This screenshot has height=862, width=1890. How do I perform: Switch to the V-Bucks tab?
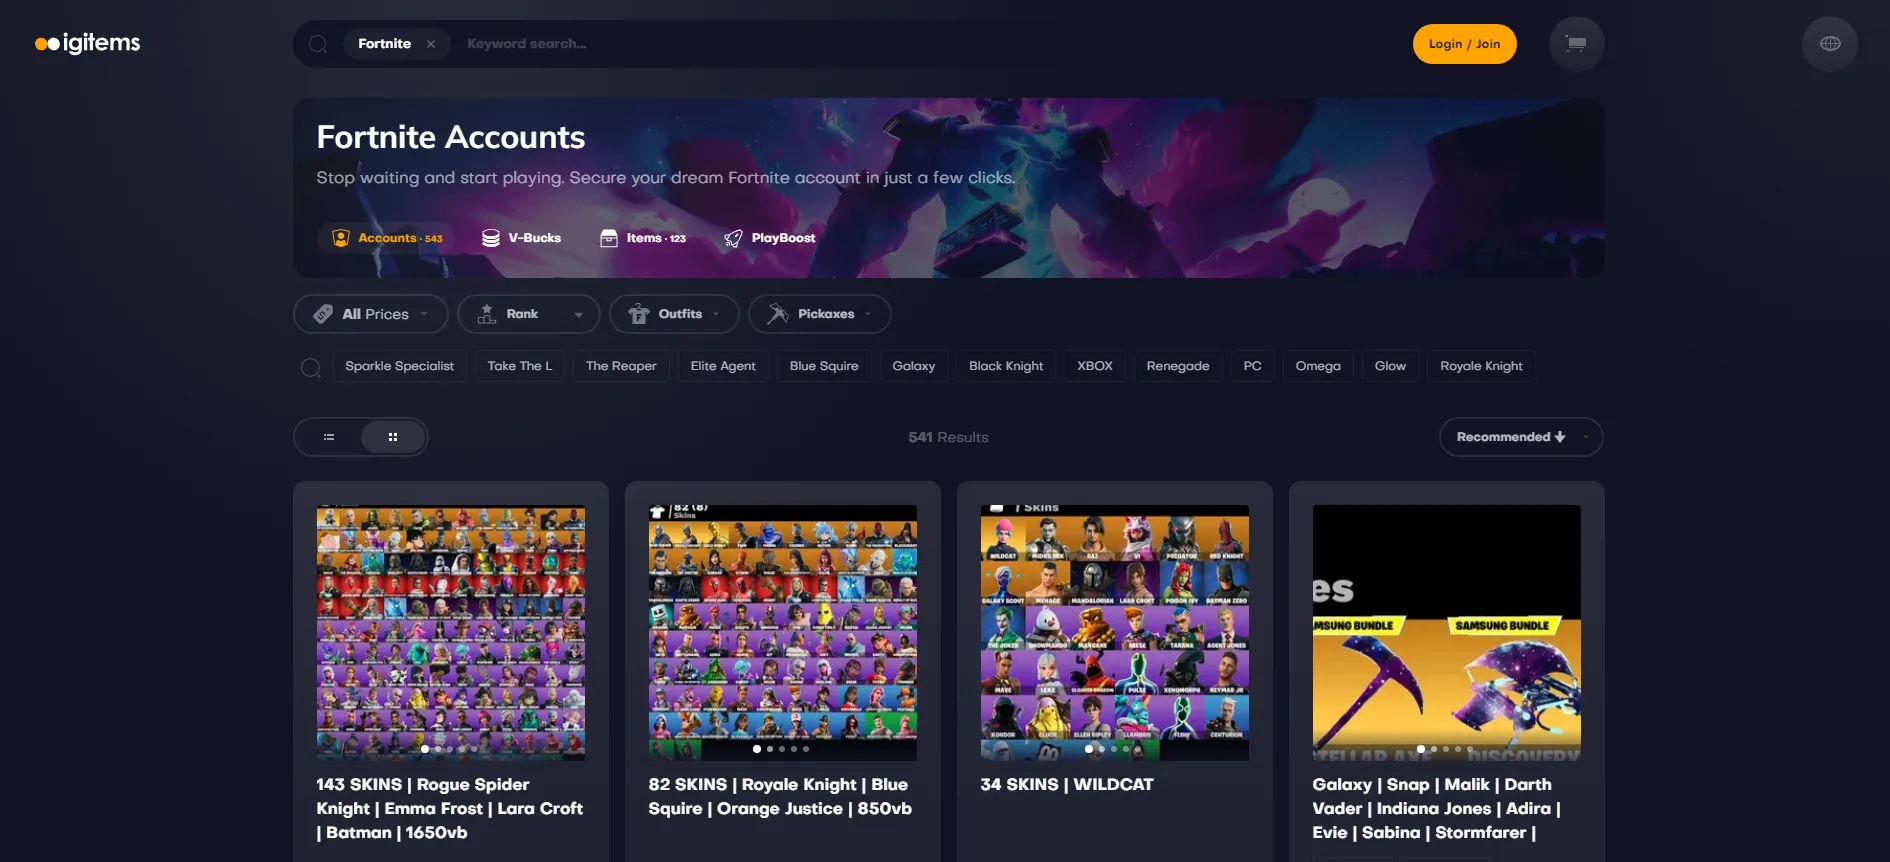tap(521, 238)
